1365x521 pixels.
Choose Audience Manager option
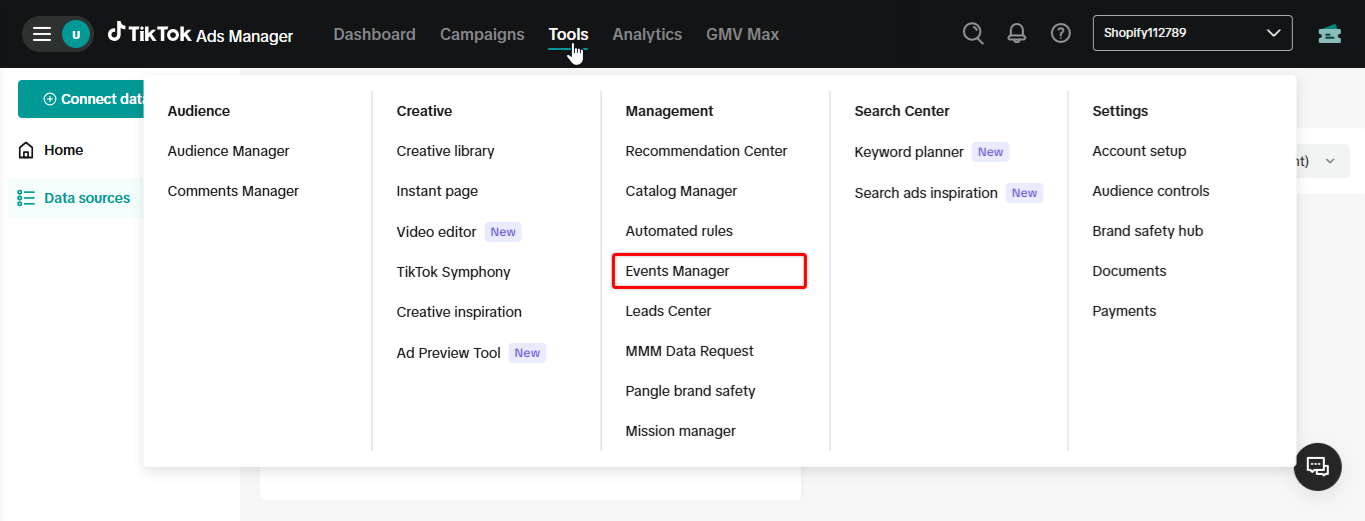click(x=228, y=151)
